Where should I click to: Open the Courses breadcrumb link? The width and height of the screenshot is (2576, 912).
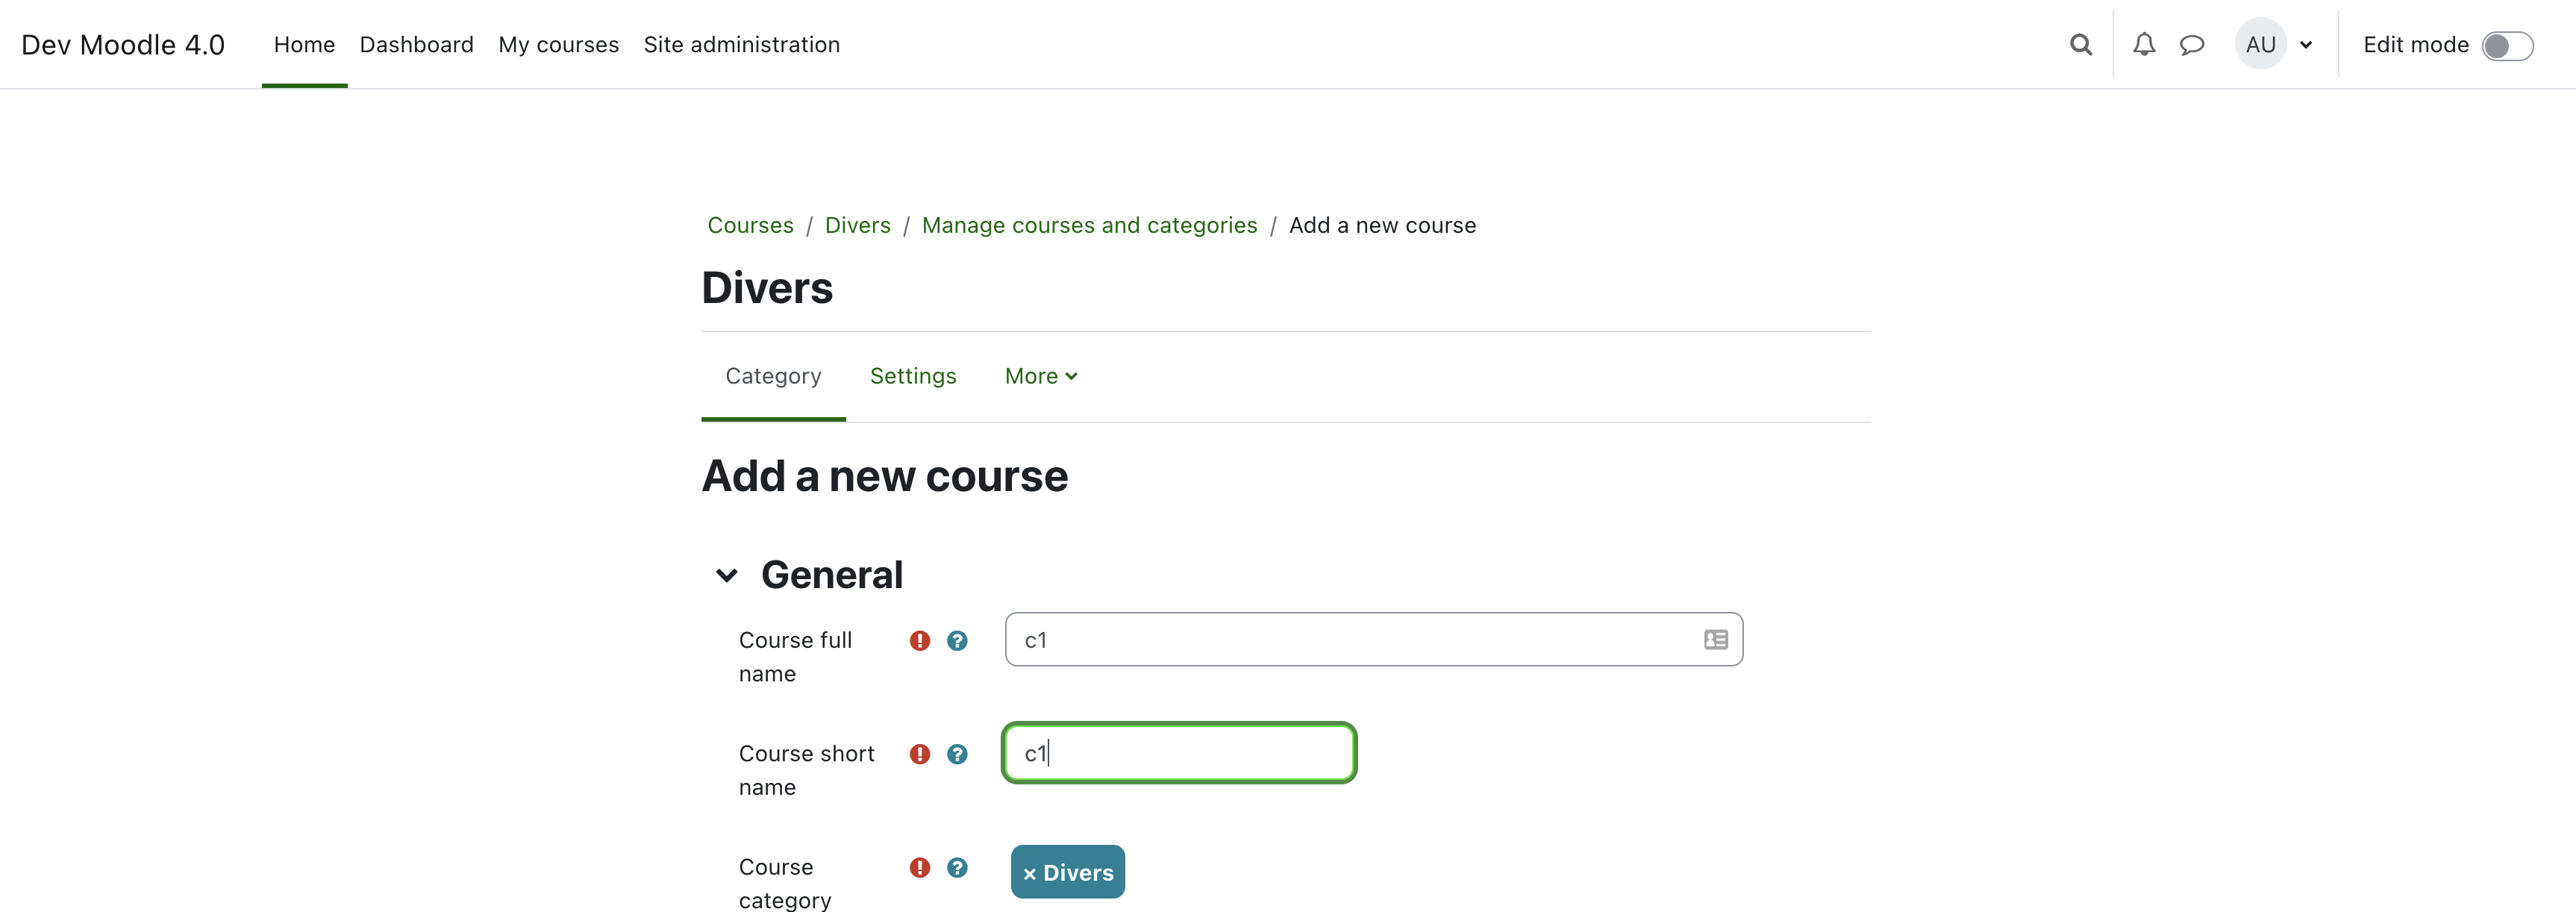click(x=750, y=225)
